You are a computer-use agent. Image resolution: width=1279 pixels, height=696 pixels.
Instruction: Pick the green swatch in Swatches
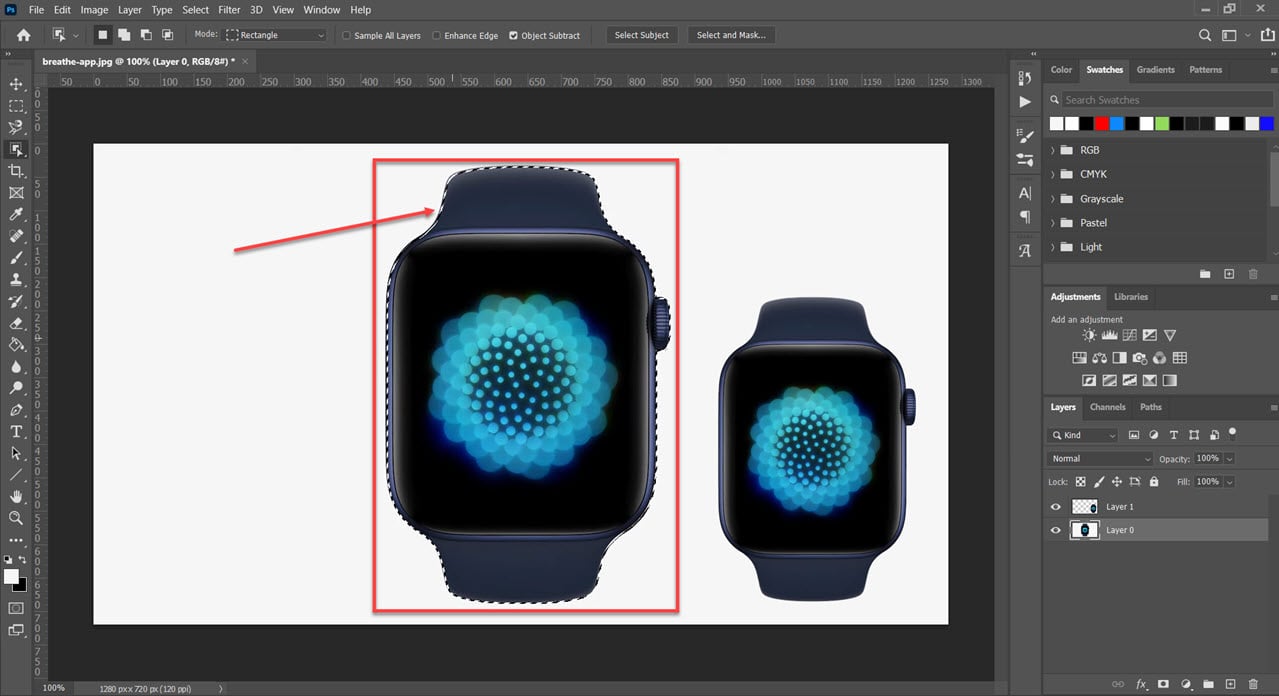(x=1161, y=124)
